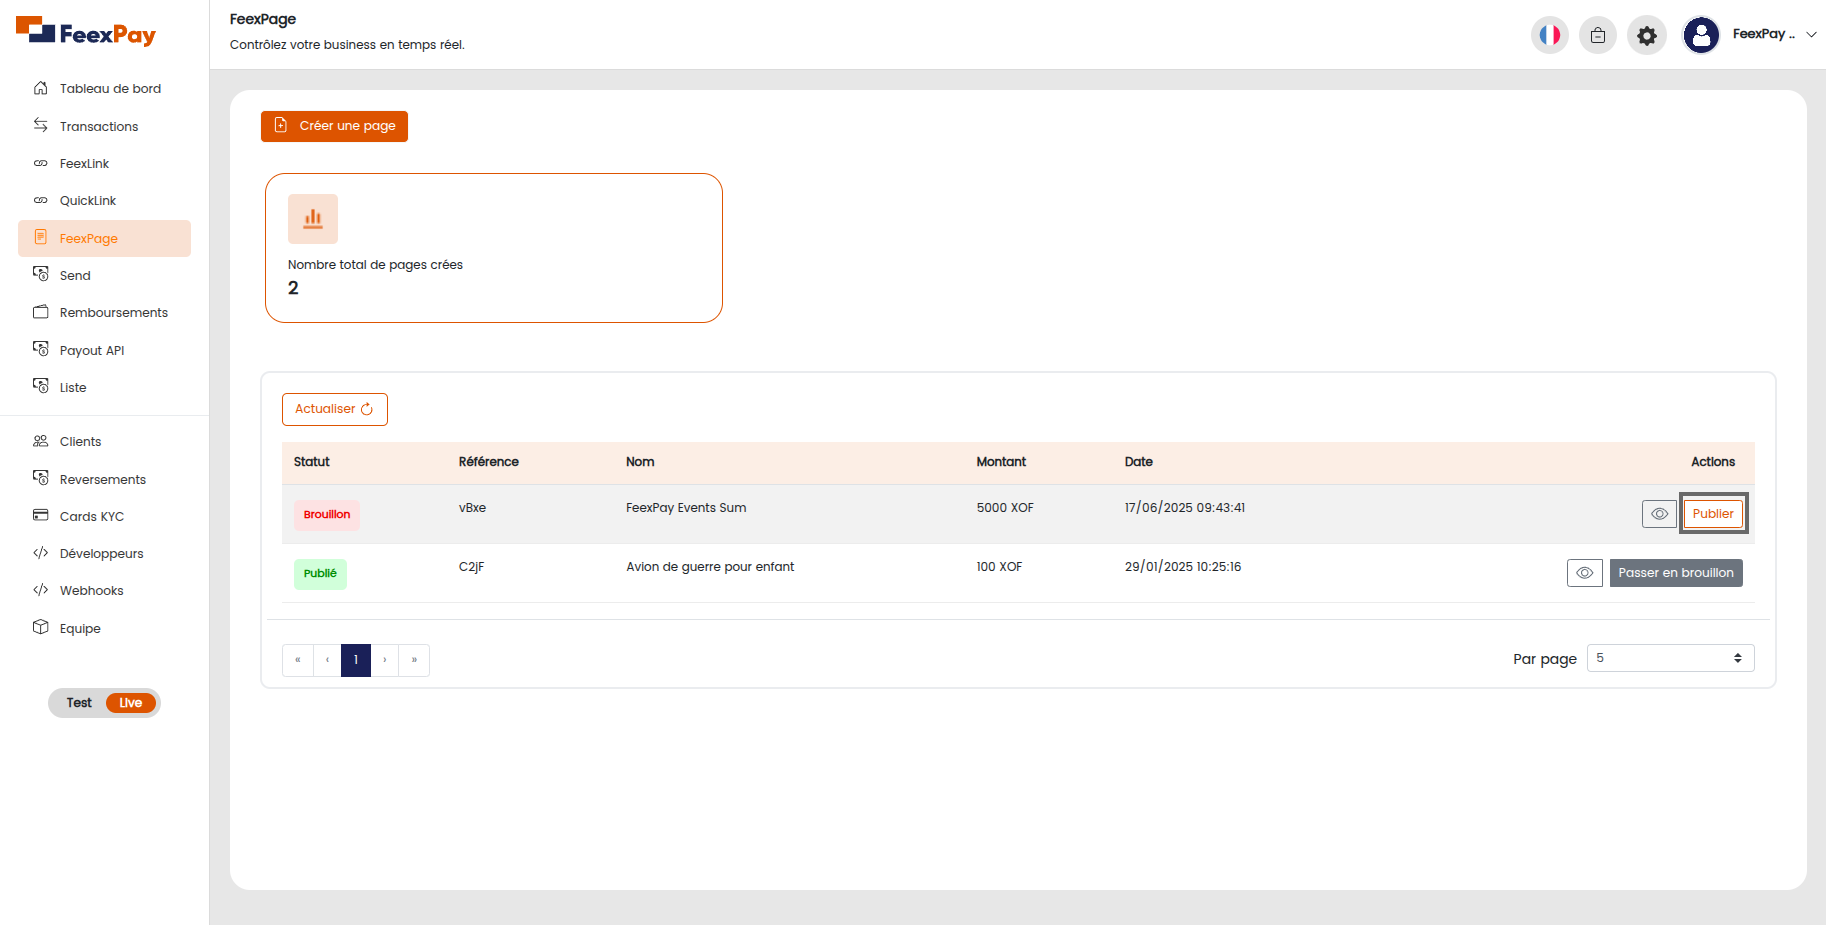The image size is (1826, 925).
Task: Open the Par page rows dropdown
Action: [1671, 658]
